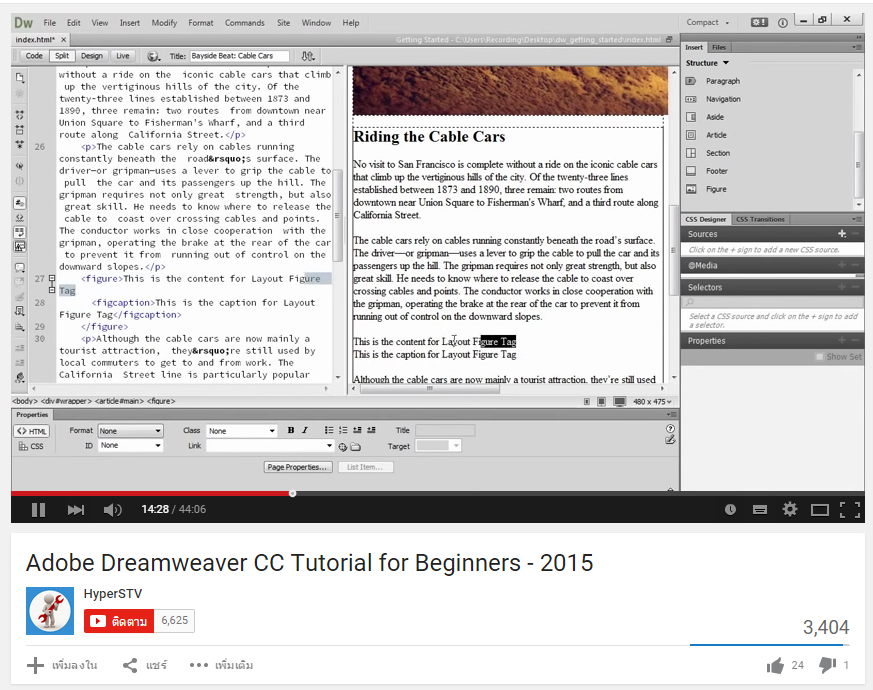Image resolution: width=873 pixels, height=690 pixels.
Task: Edit the document Title field
Action: click(x=240, y=56)
